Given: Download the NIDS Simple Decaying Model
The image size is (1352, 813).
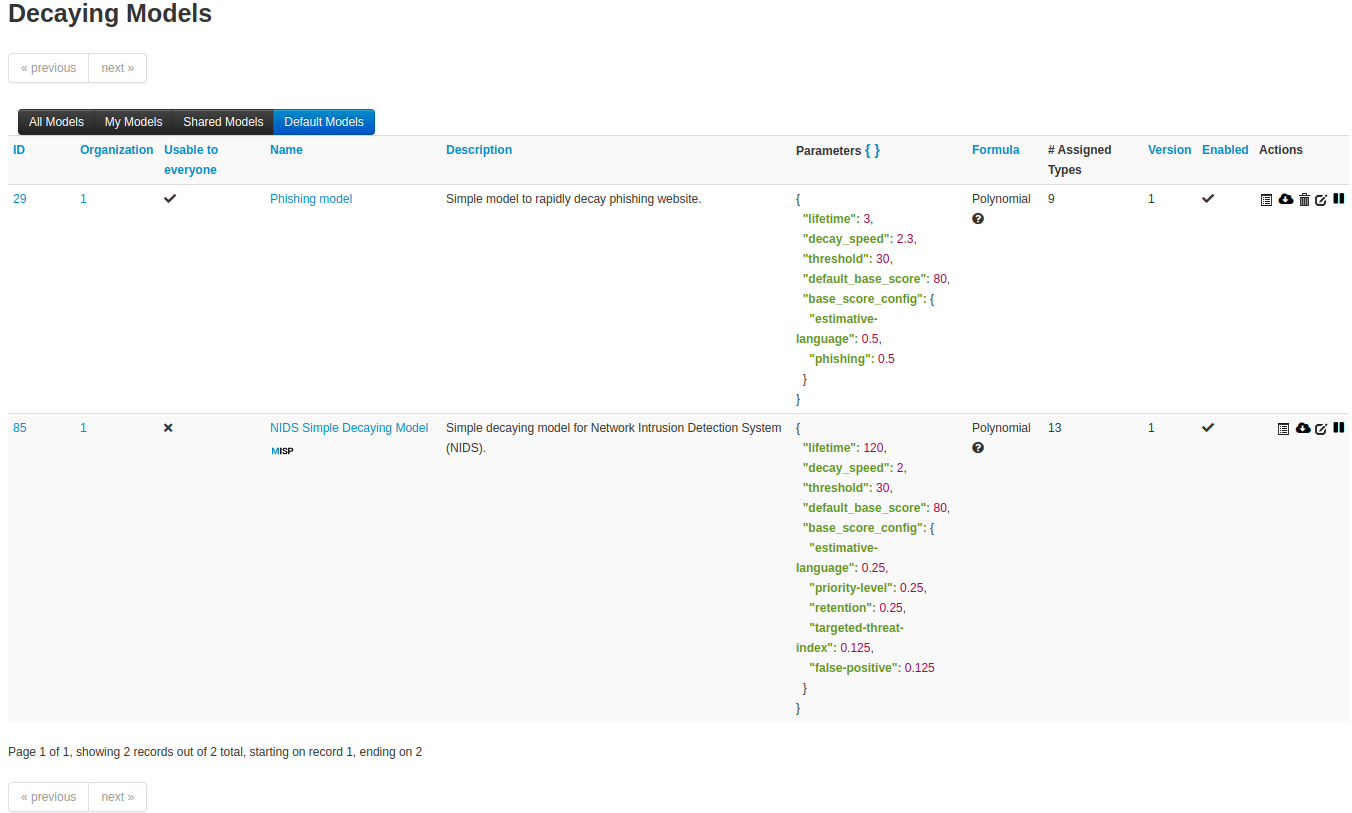Looking at the screenshot, I should click(1303, 428).
